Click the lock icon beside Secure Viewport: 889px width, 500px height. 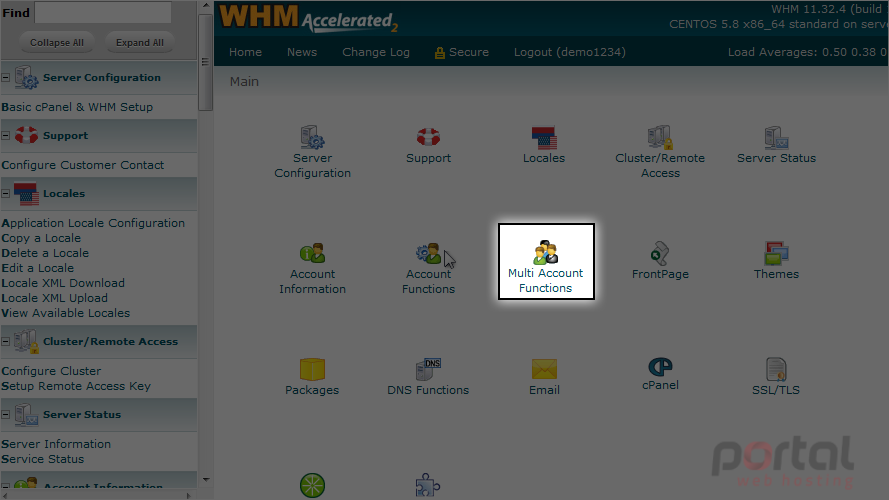[439, 53]
